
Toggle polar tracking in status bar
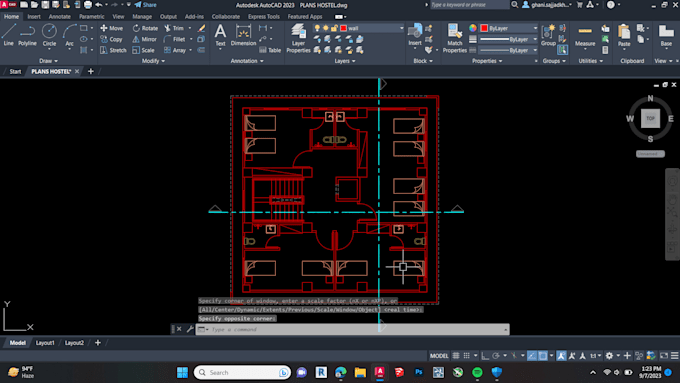pos(496,356)
